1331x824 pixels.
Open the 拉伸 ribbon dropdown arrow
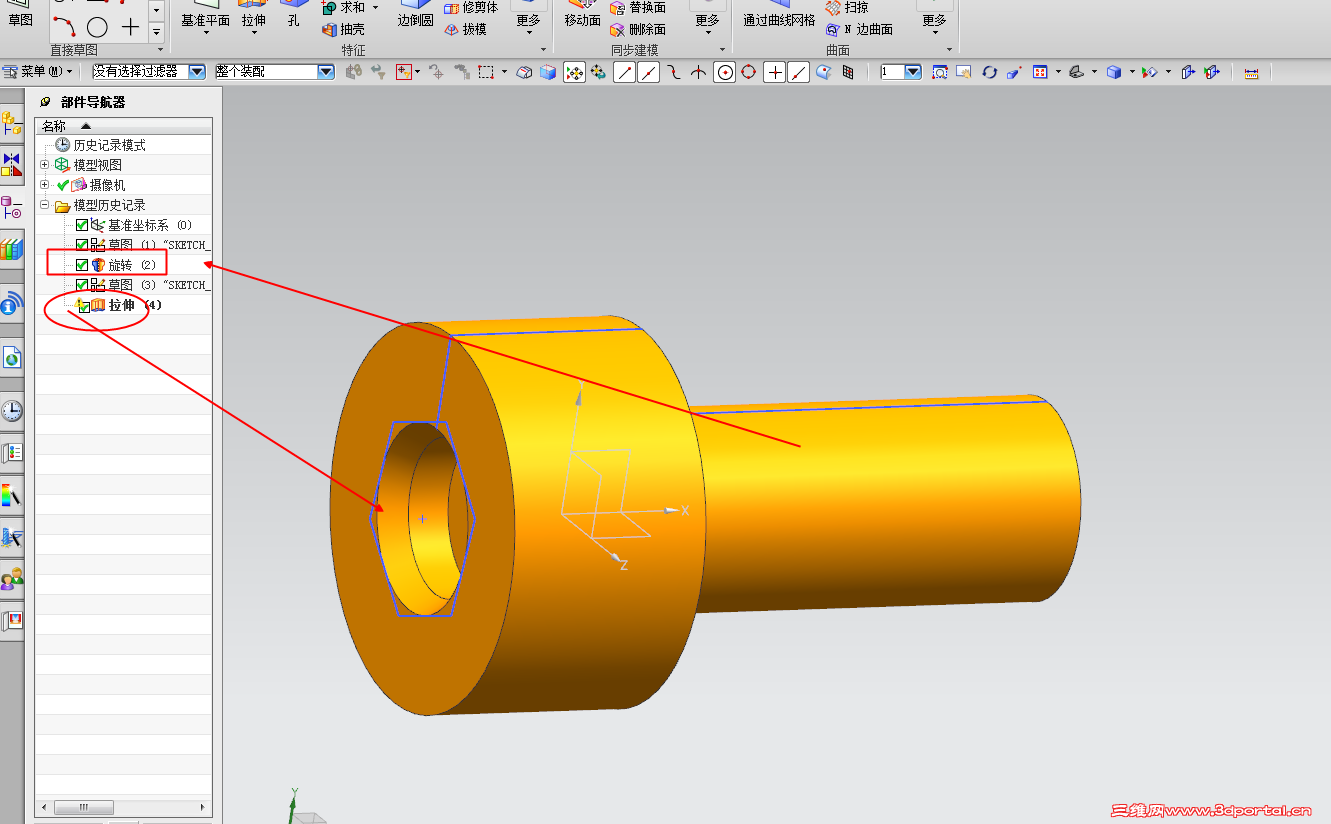(254, 33)
